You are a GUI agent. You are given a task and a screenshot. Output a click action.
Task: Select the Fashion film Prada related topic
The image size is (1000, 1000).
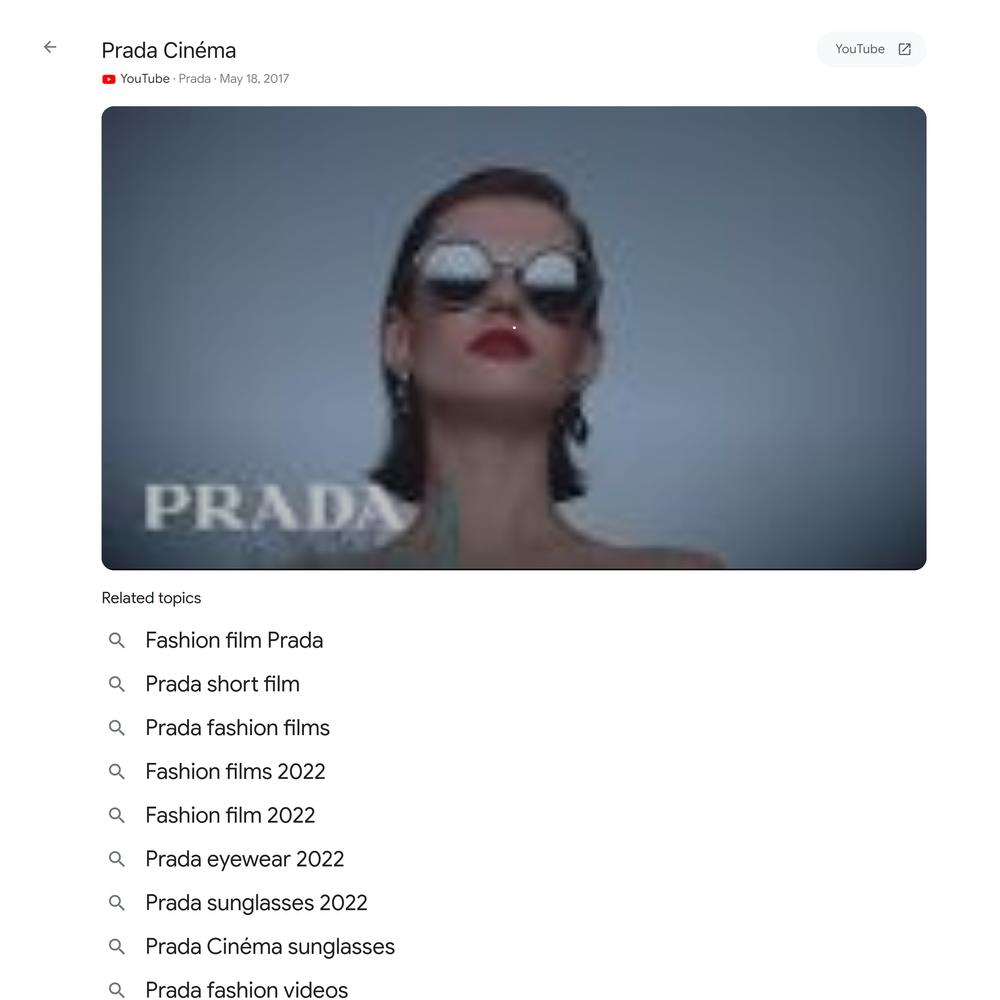coord(234,640)
